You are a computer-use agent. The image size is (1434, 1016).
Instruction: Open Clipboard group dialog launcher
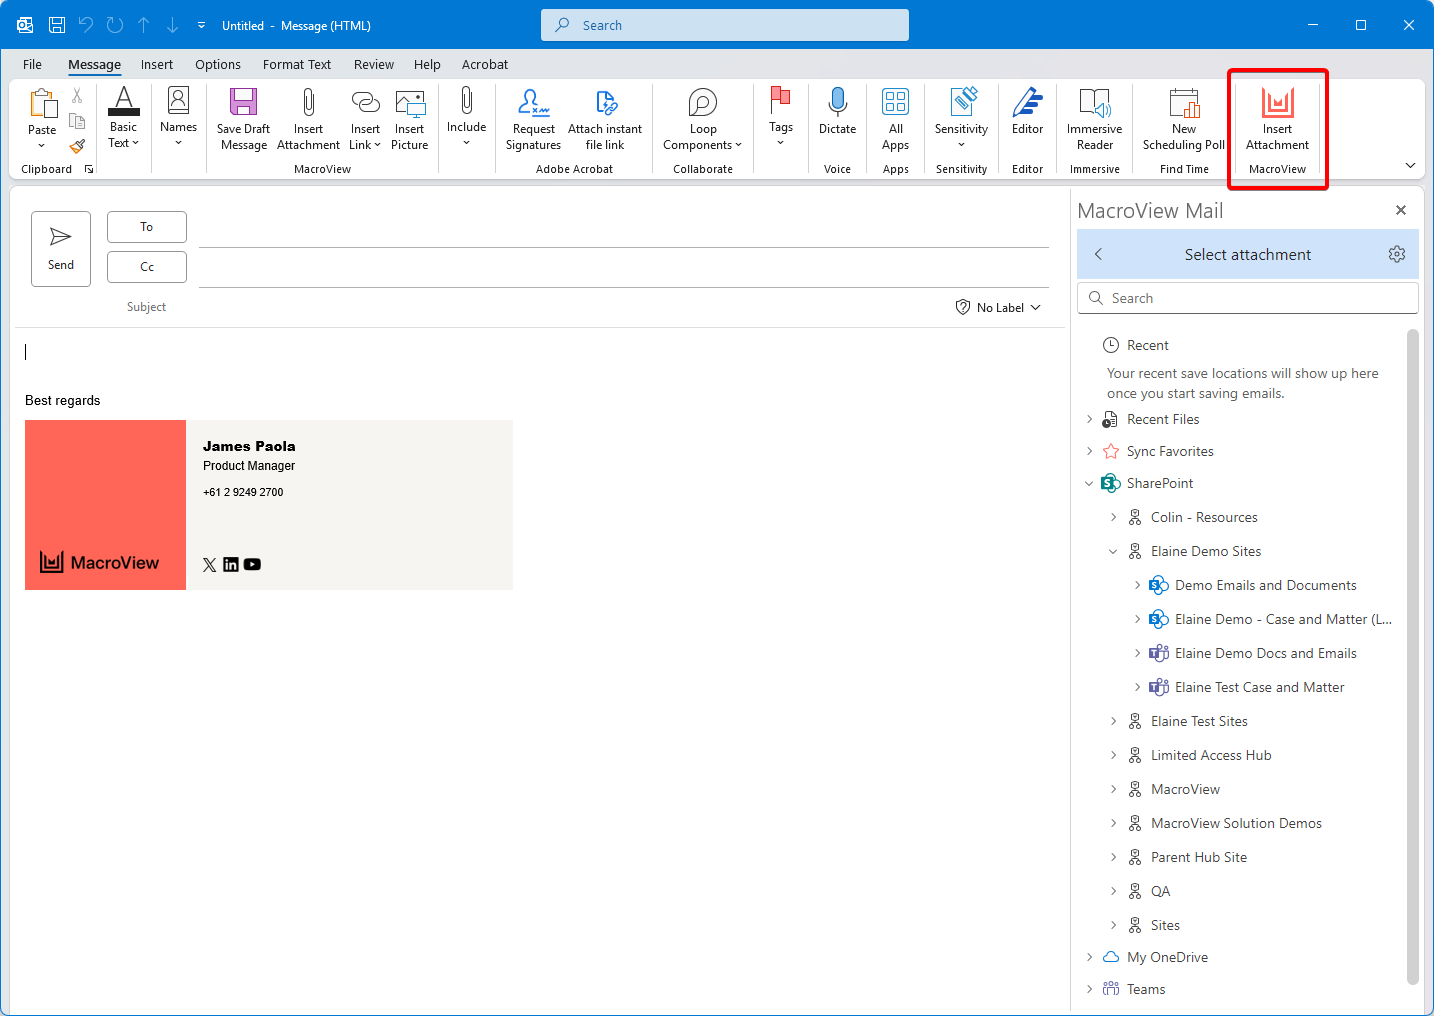89,169
